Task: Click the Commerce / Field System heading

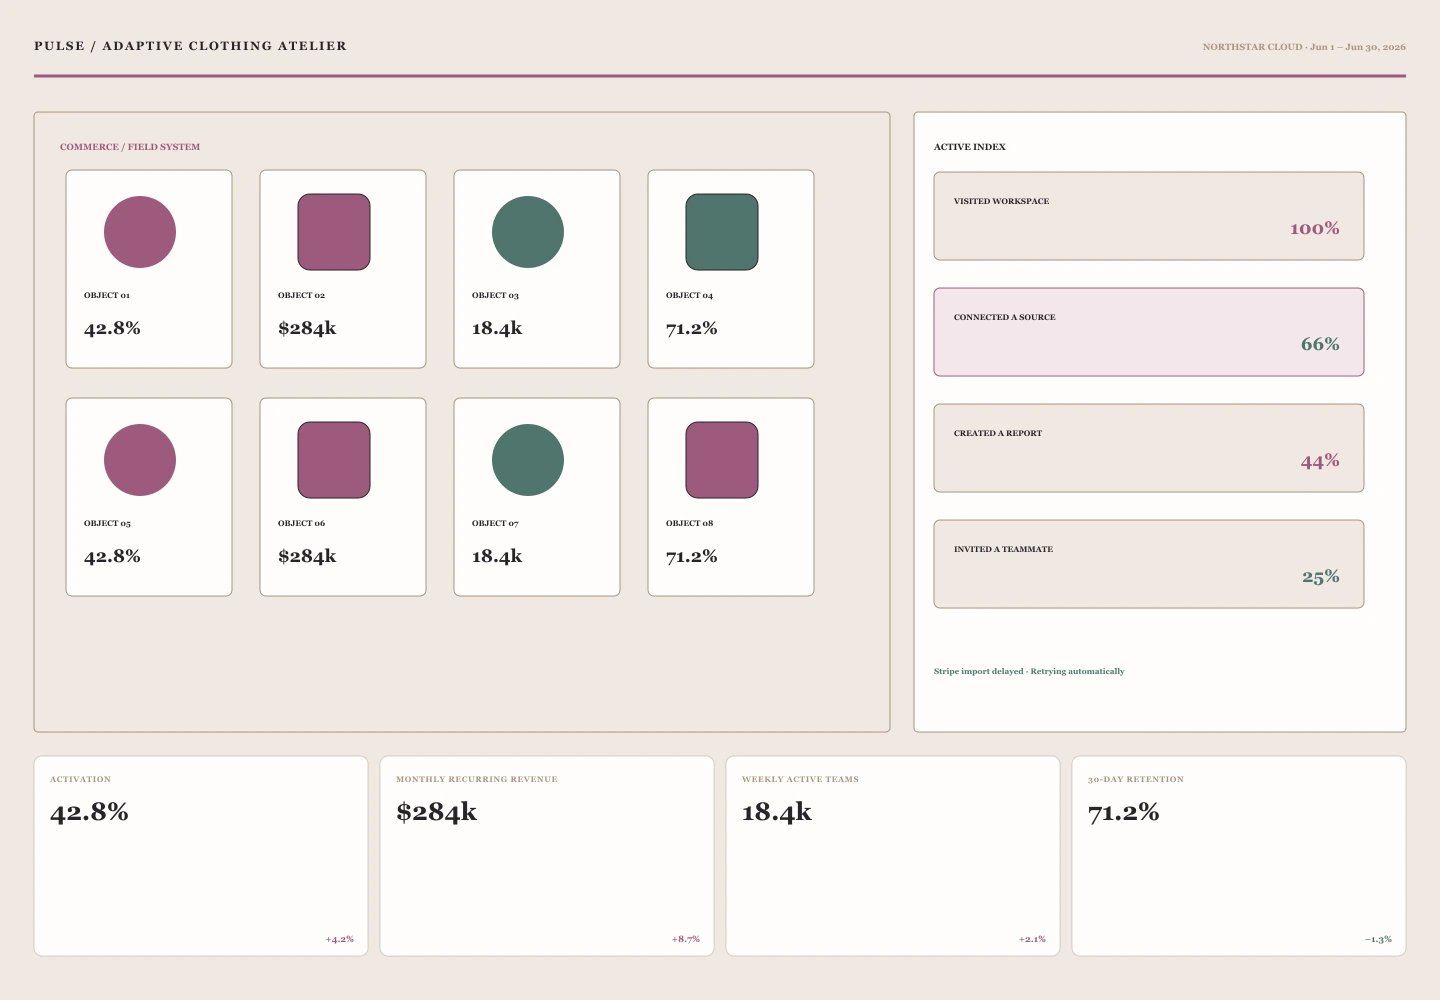Action: coord(130,147)
